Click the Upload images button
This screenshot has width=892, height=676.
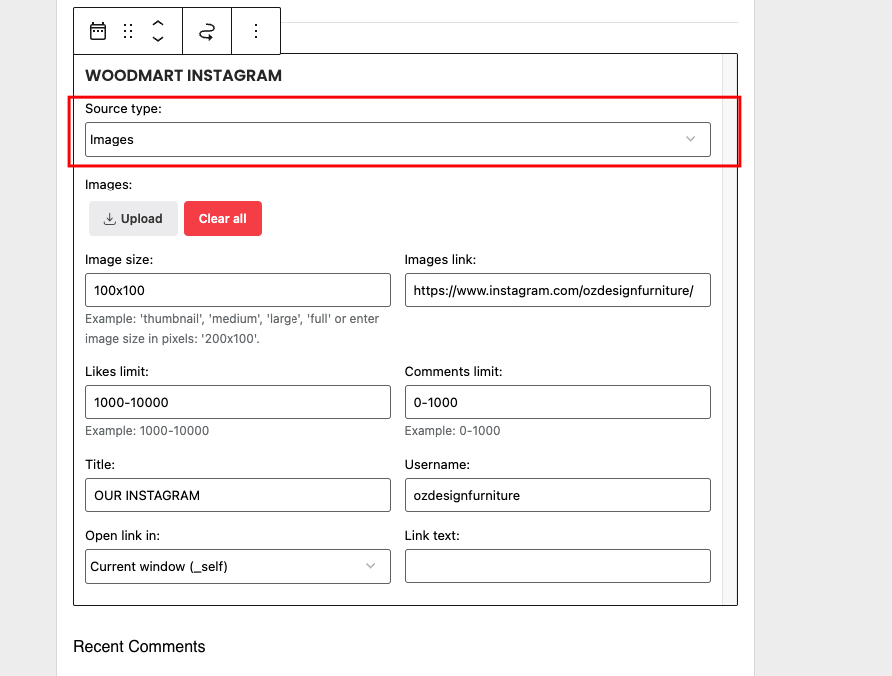pyautogui.click(x=133, y=219)
